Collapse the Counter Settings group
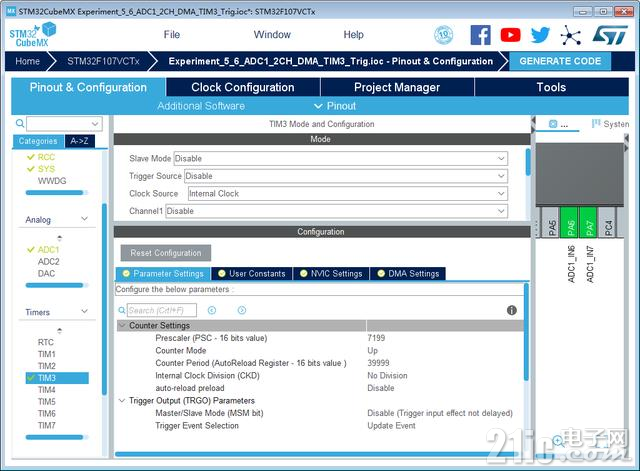The width and height of the screenshot is (640, 471). click(x=122, y=325)
